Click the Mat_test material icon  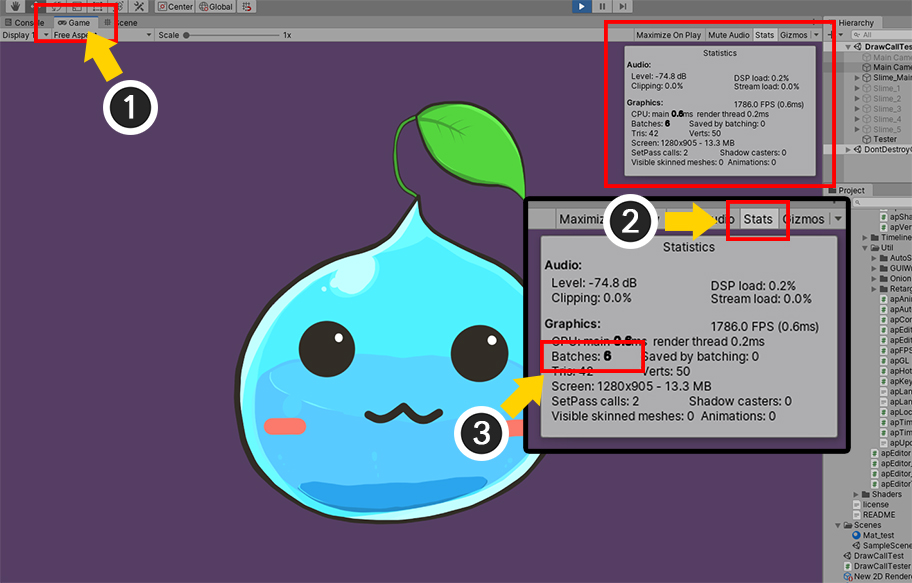point(856,535)
